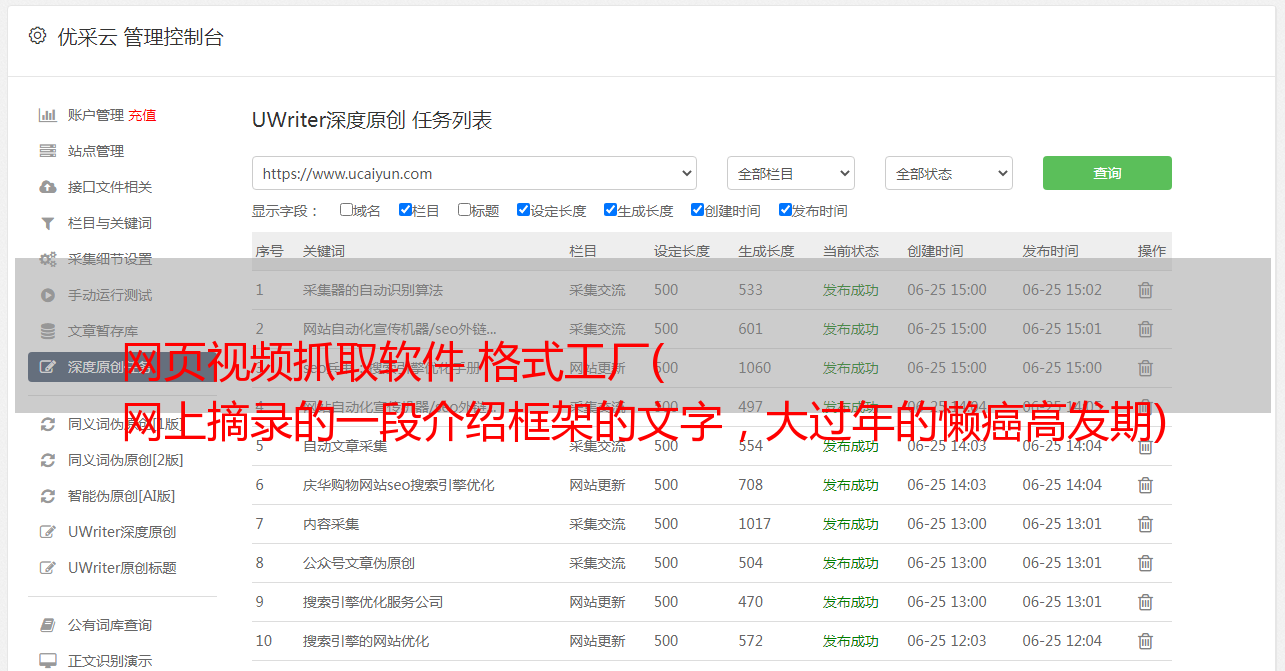Click the 关键词 column header
The width and height of the screenshot is (1285, 671).
[324, 251]
